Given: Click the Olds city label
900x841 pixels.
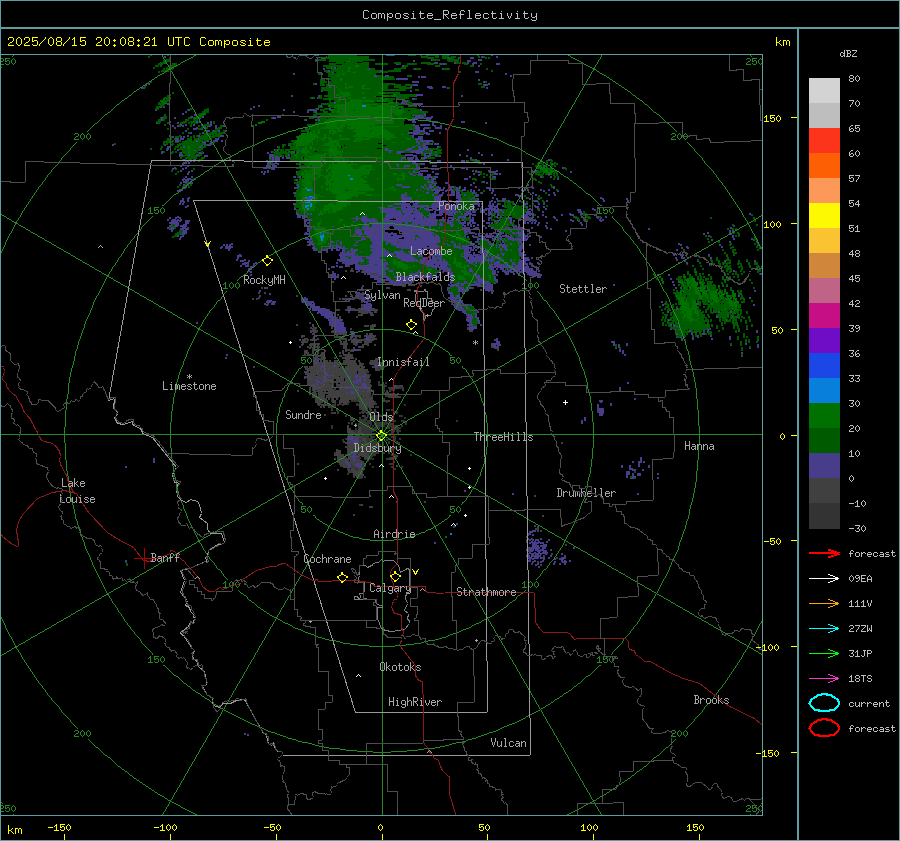Looking at the screenshot, I should point(381,417).
